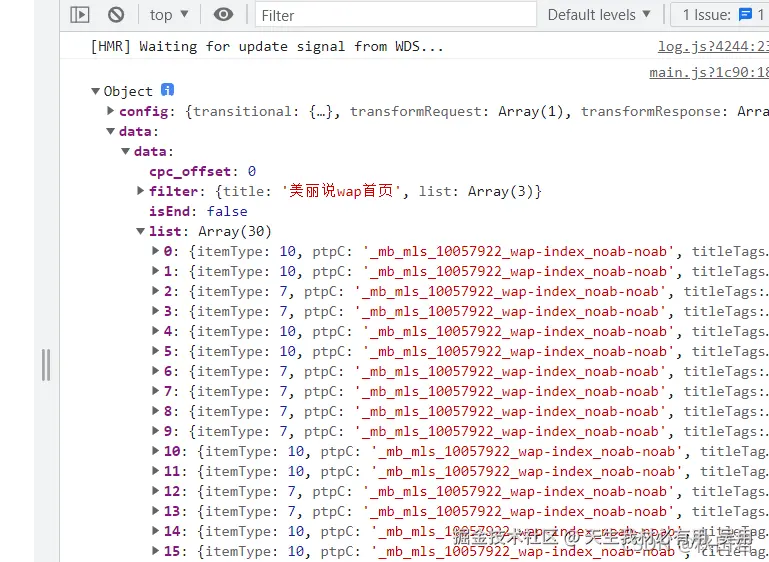Click the DevTools panel divider handle
The image size is (769, 562).
point(46,365)
